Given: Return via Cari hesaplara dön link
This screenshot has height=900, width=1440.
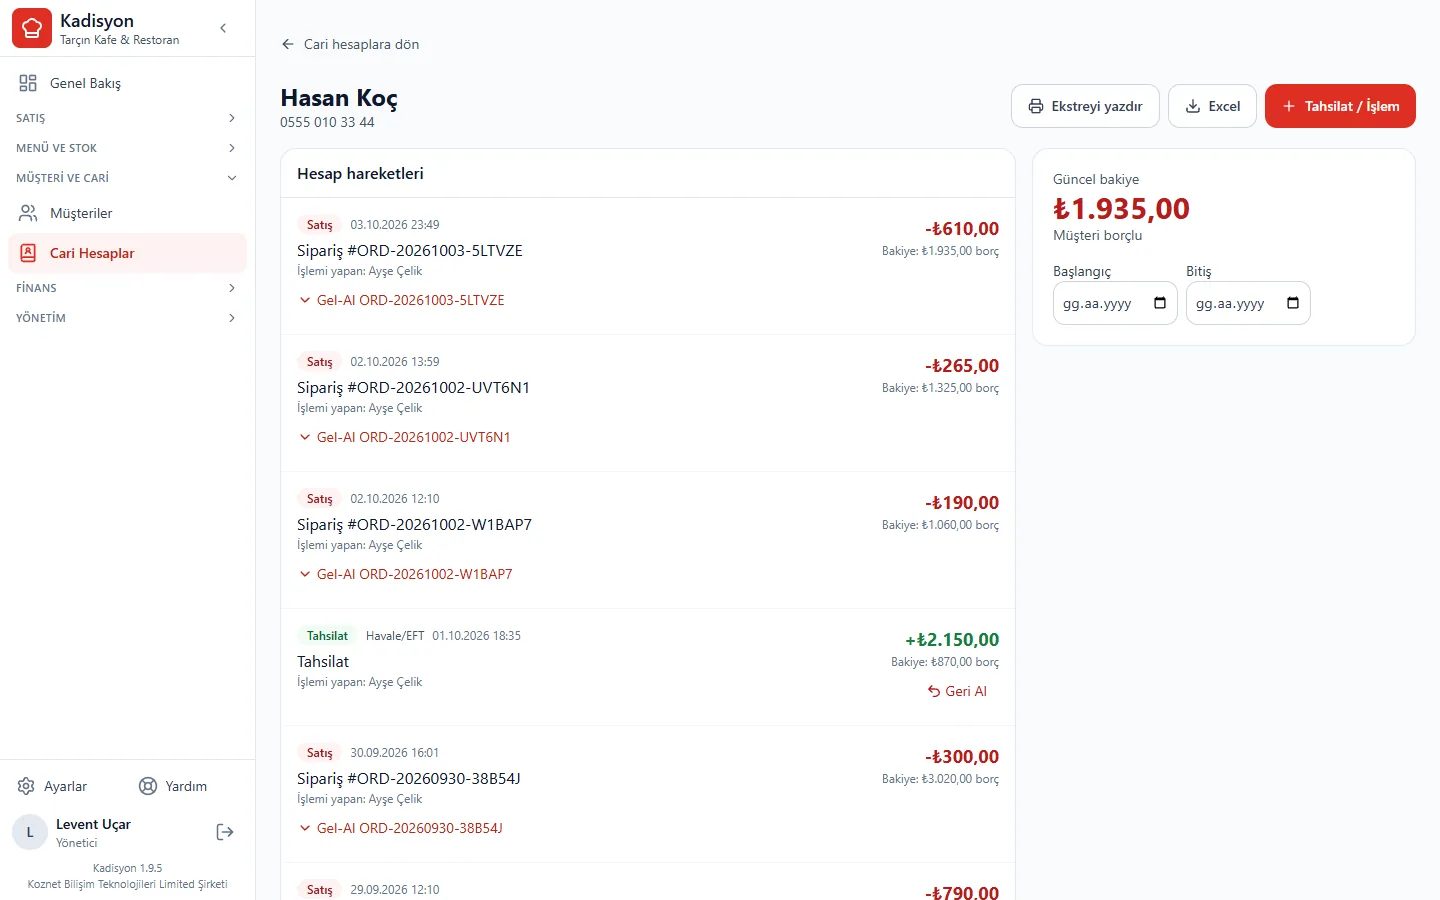Looking at the screenshot, I should point(350,44).
